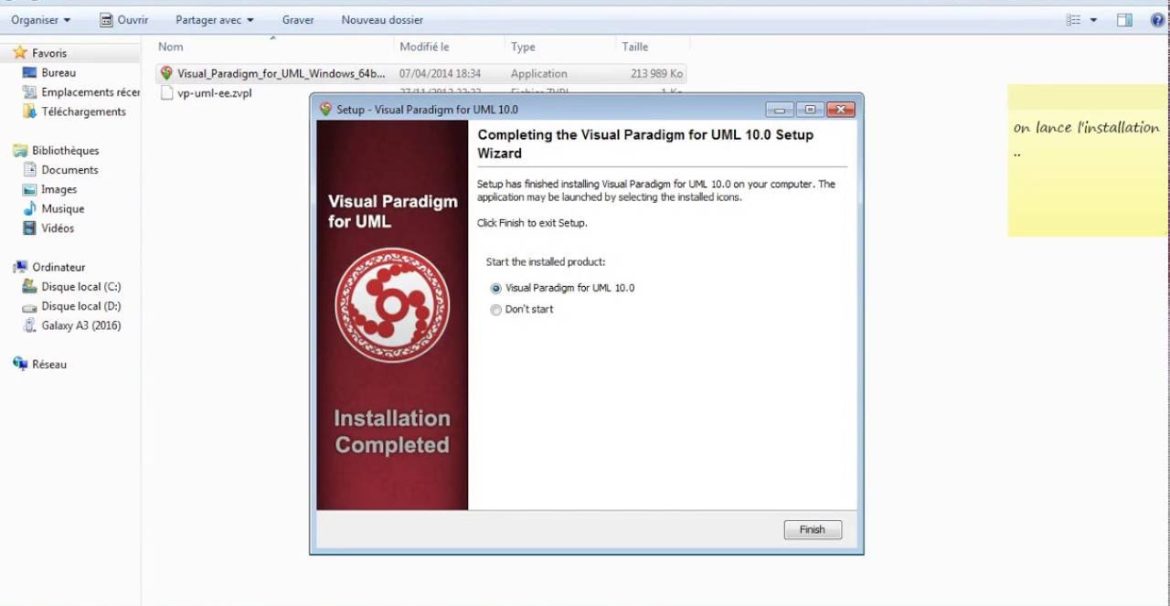1170x606 pixels.
Task: Click Graver in Explorer toolbar
Action: coord(298,20)
